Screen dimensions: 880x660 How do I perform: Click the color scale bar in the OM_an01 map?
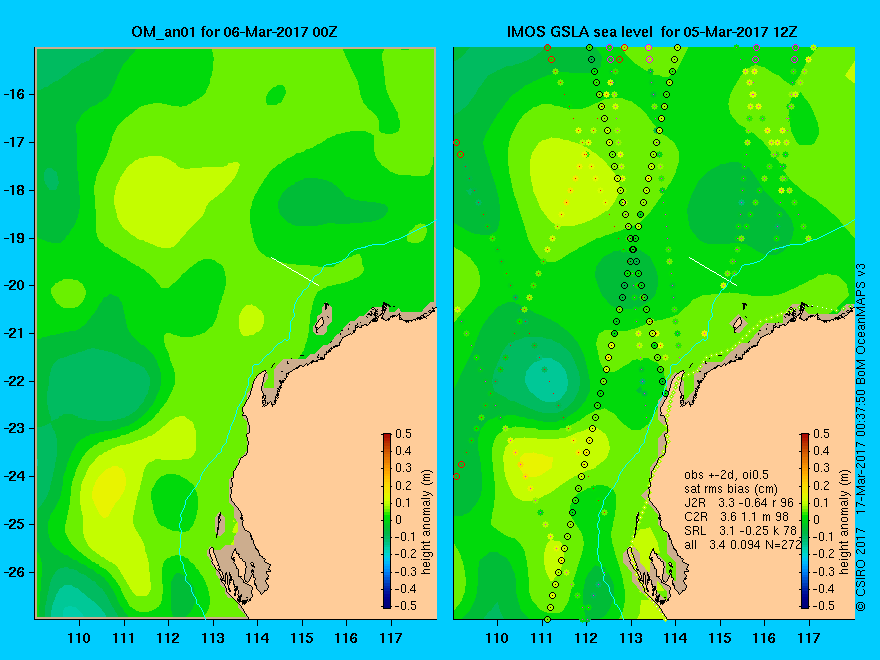coord(387,520)
